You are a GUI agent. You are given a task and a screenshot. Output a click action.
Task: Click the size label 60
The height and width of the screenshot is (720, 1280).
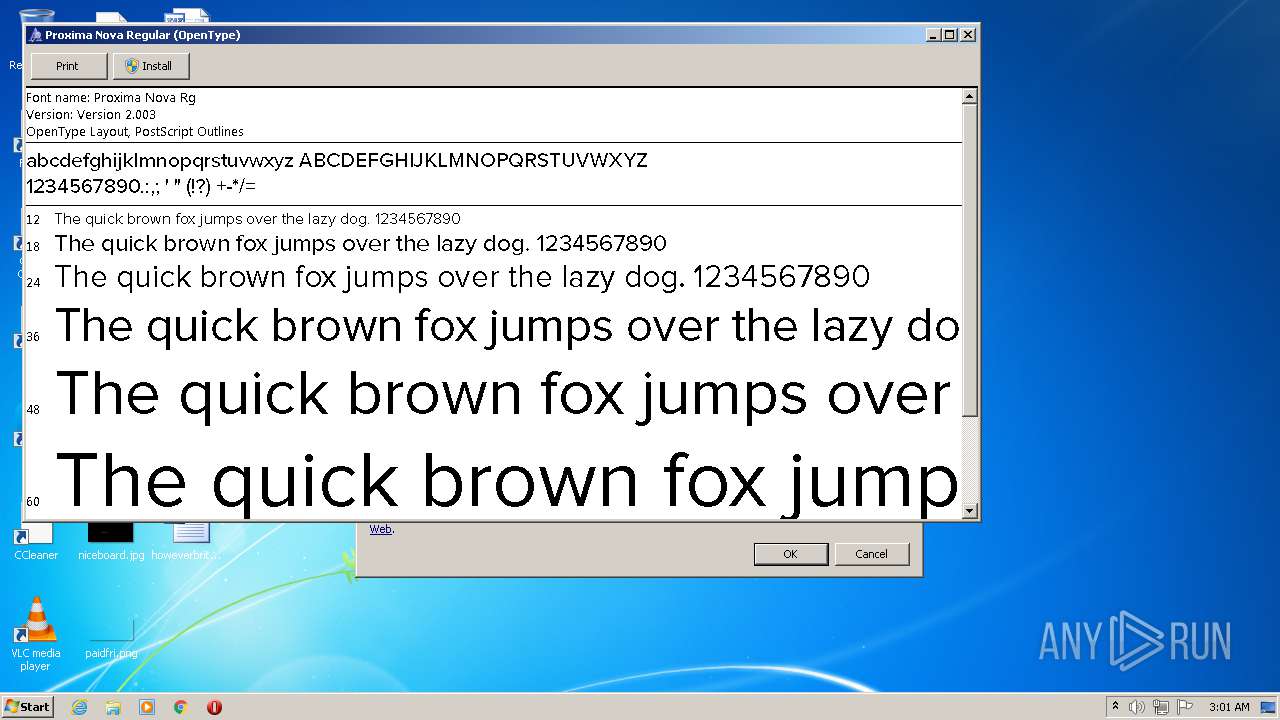(x=33, y=502)
